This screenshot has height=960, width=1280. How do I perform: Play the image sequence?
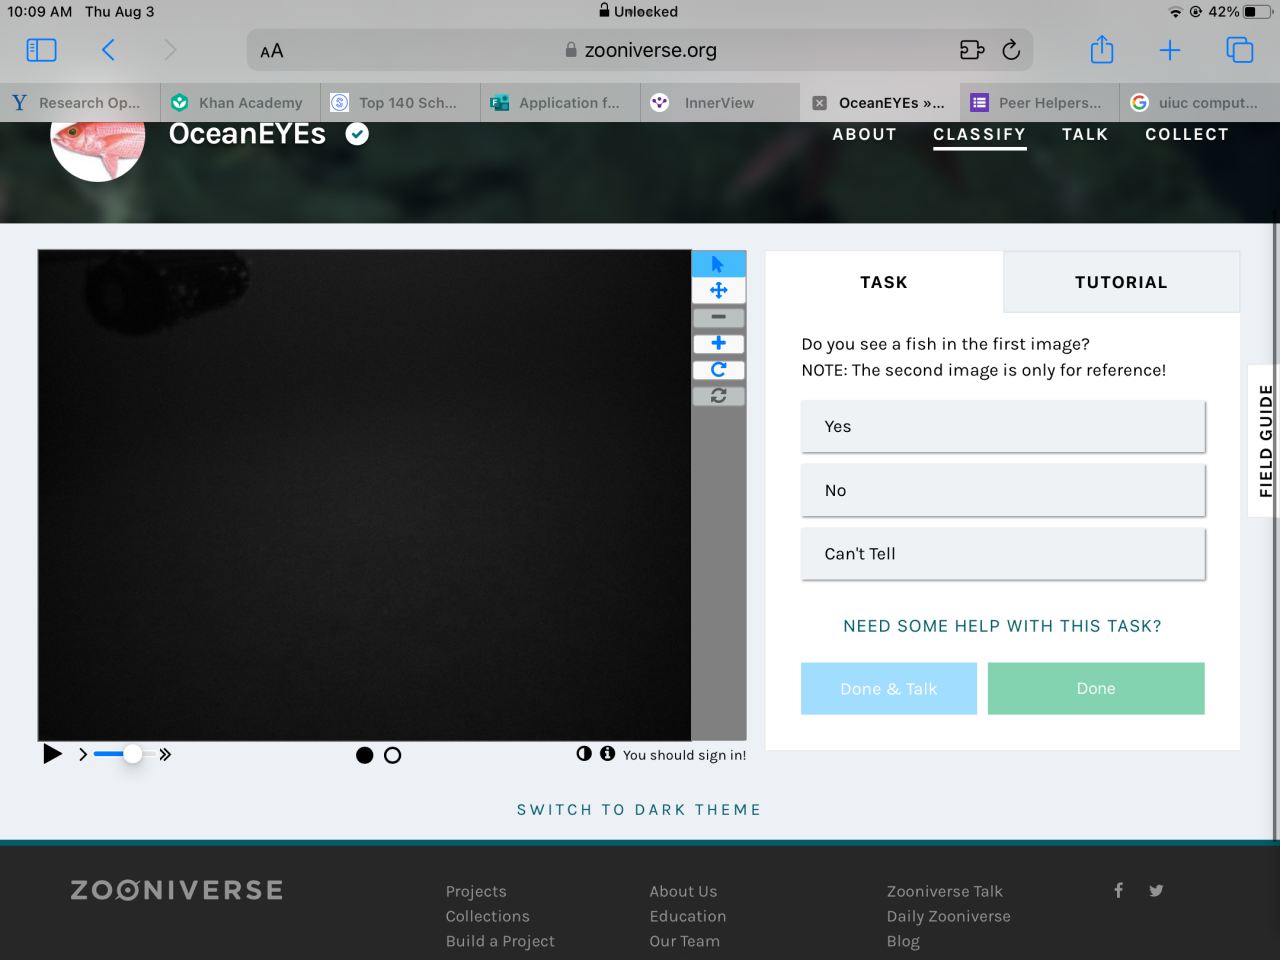(52, 754)
